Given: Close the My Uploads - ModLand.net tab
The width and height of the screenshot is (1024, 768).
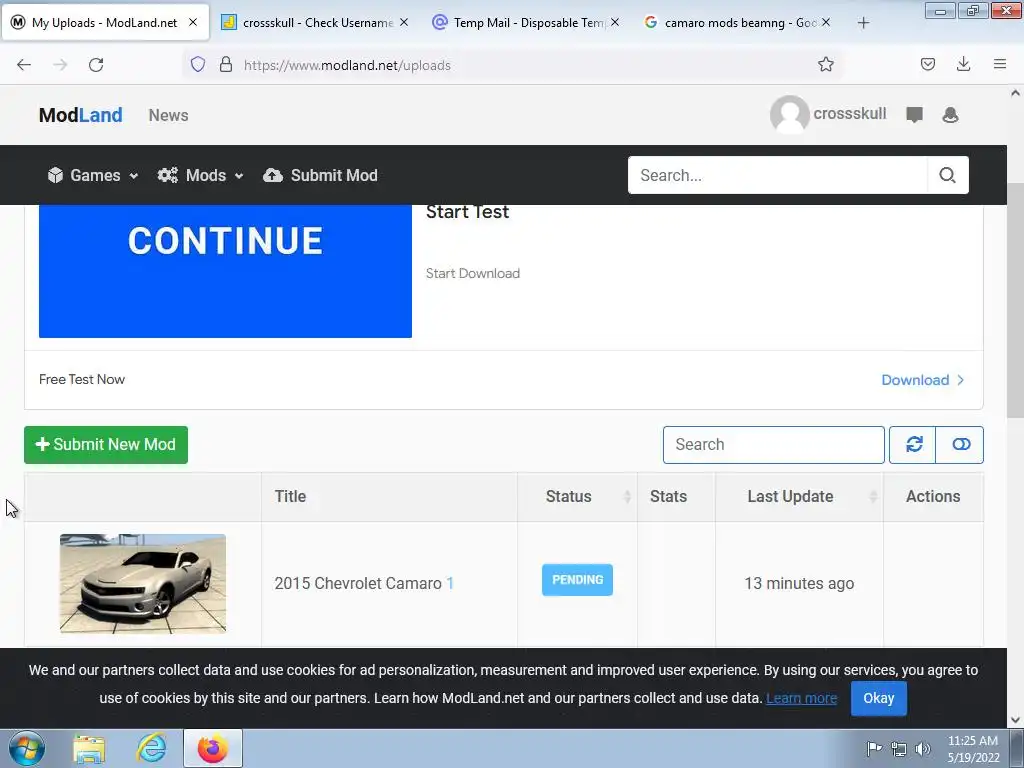Looking at the screenshot, I should [x=193, y=22].
